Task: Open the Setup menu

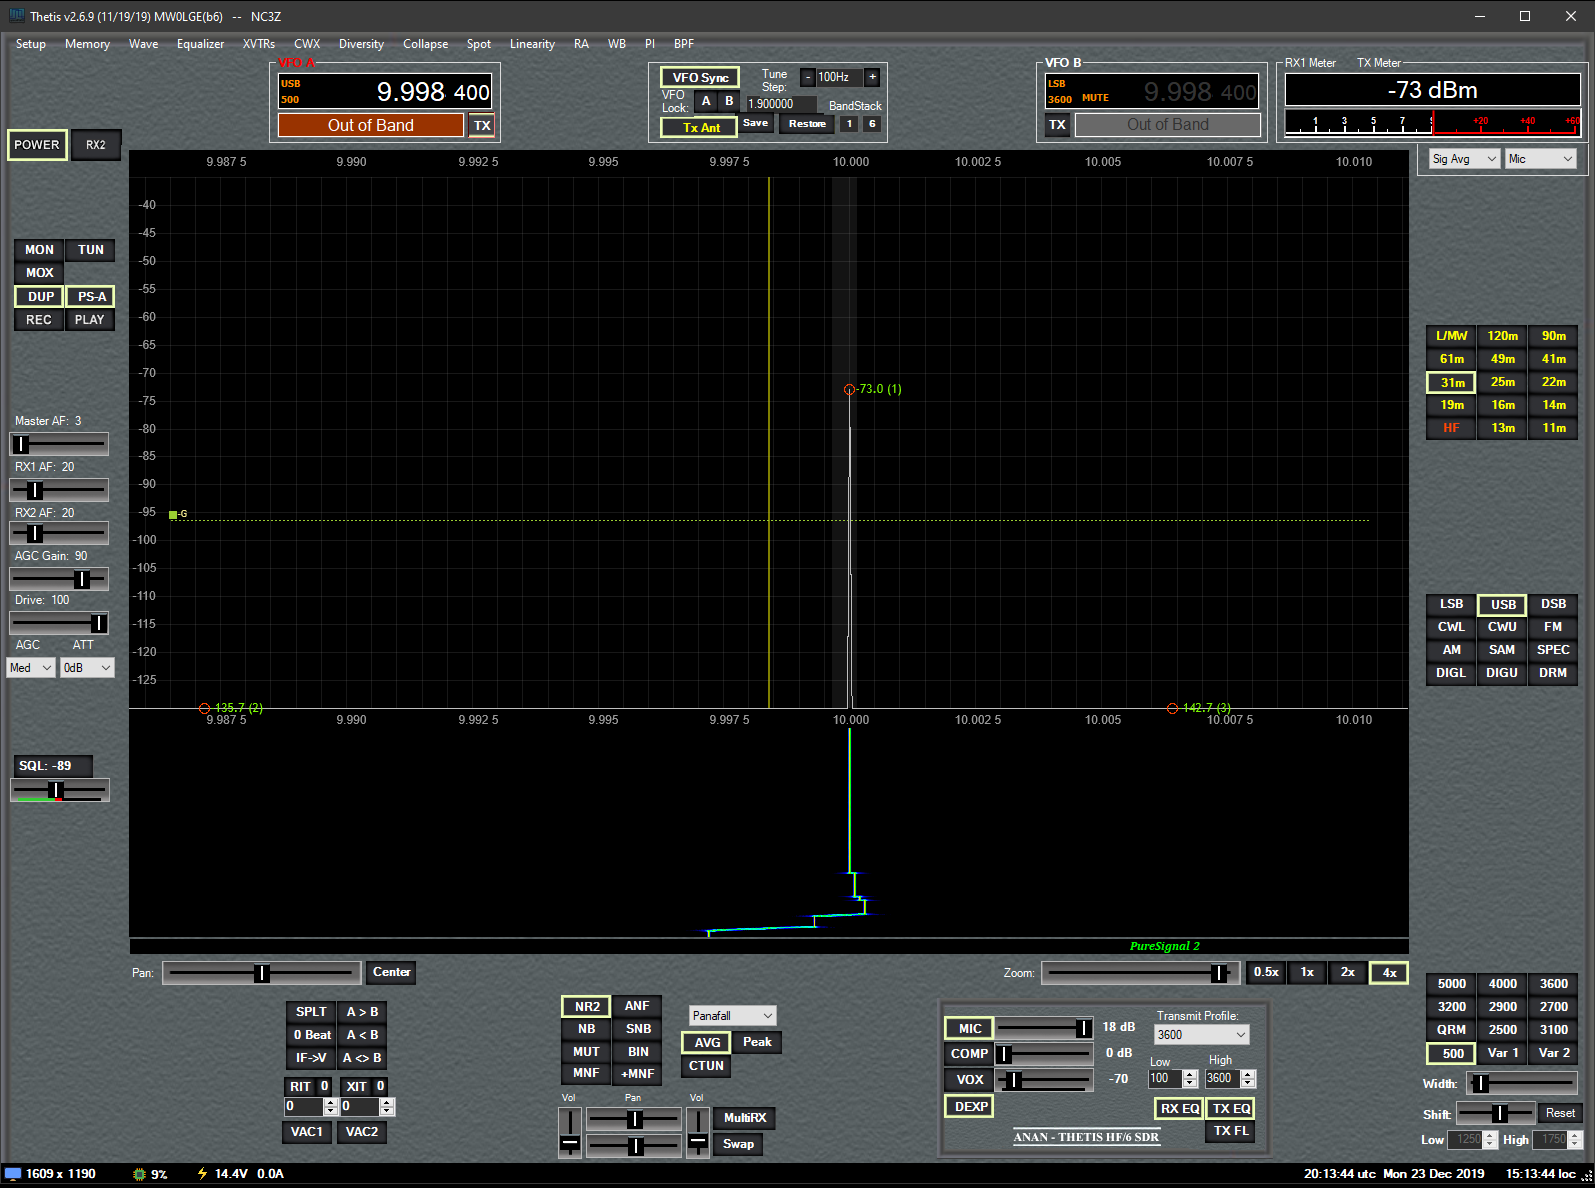Action: 31,44
